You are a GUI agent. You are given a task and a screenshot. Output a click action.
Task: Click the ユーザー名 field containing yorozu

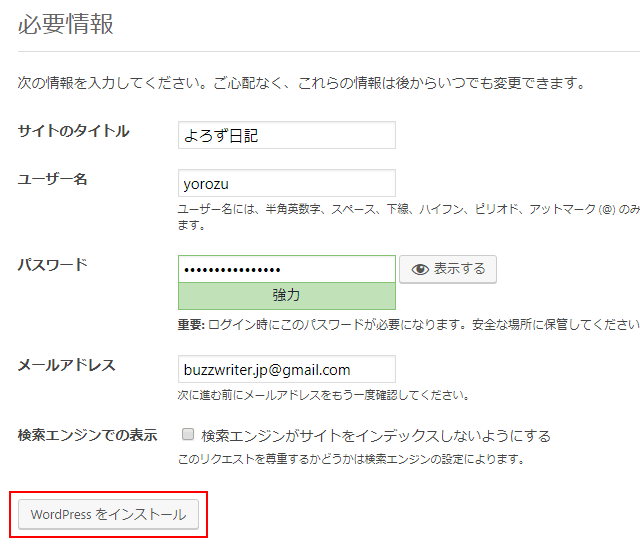click(287, 183)
